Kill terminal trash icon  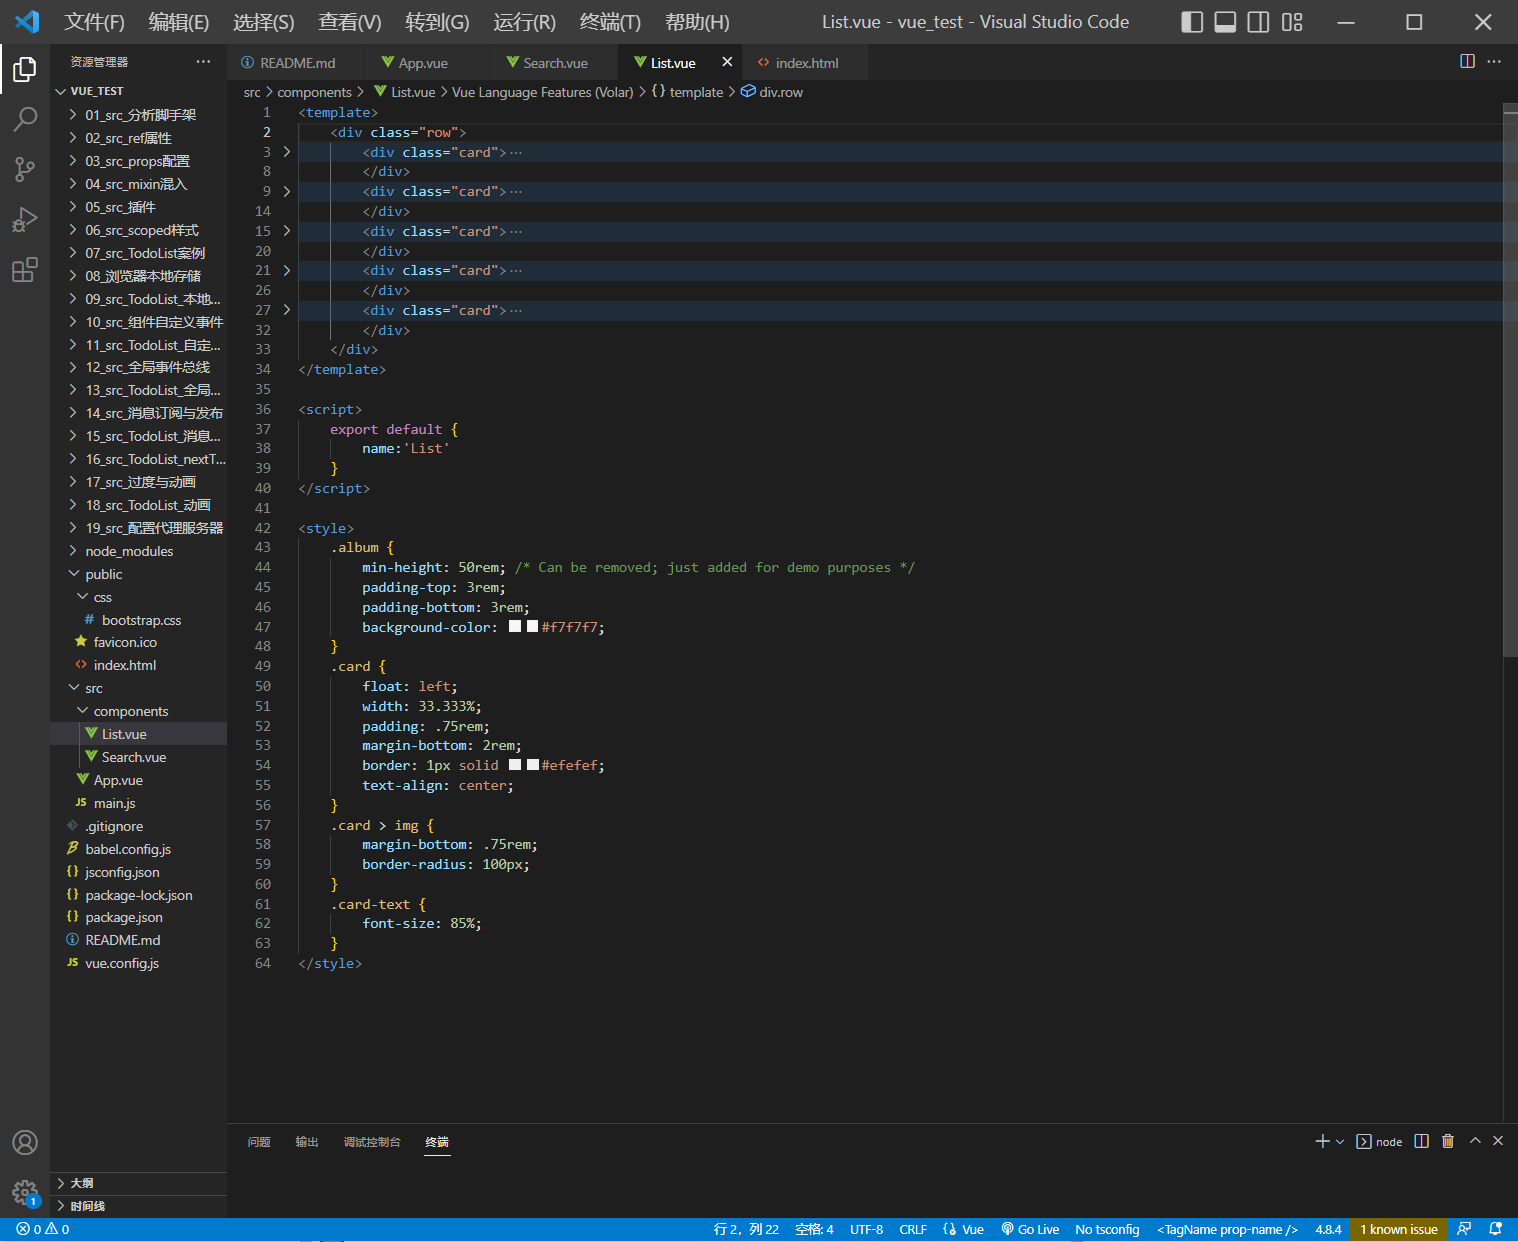pos(1448,1141)
